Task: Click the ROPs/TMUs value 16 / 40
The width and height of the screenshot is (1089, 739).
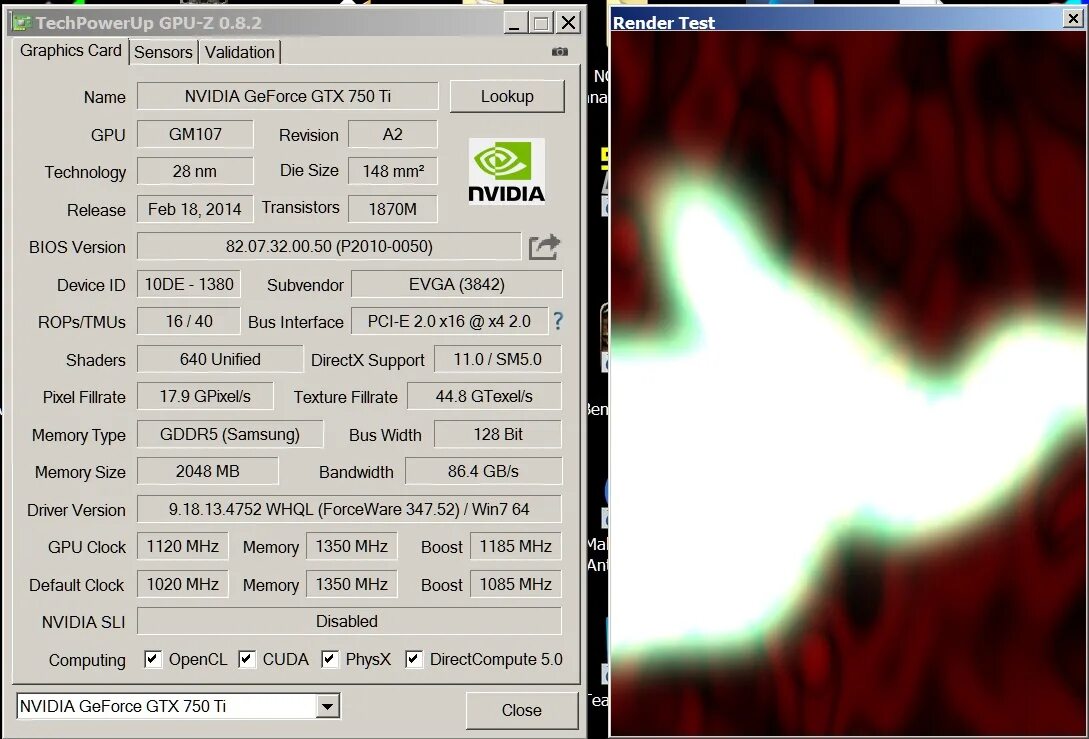Action: coord(189,322)
